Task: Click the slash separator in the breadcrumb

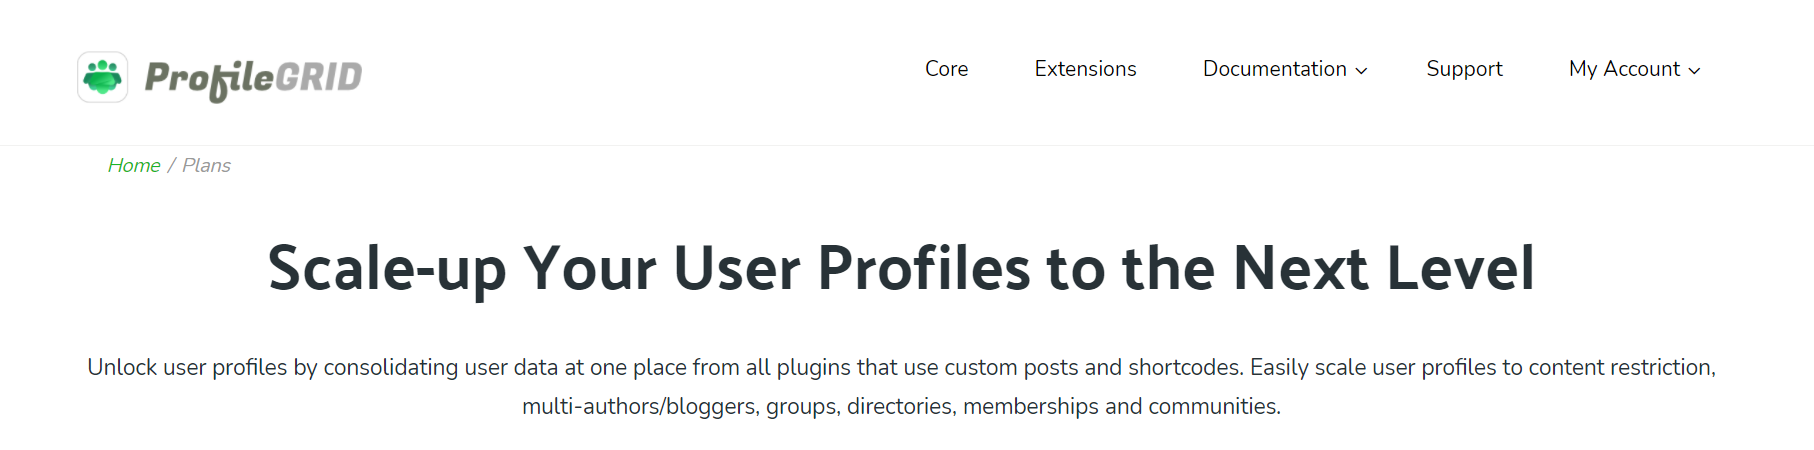Action: [x=171, y=166]
